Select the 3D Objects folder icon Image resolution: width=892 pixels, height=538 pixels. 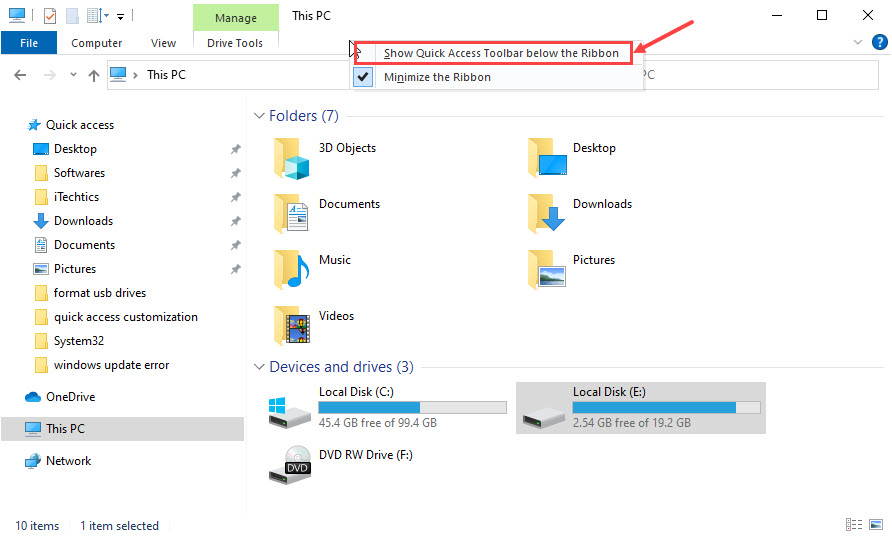pos(291,159)
